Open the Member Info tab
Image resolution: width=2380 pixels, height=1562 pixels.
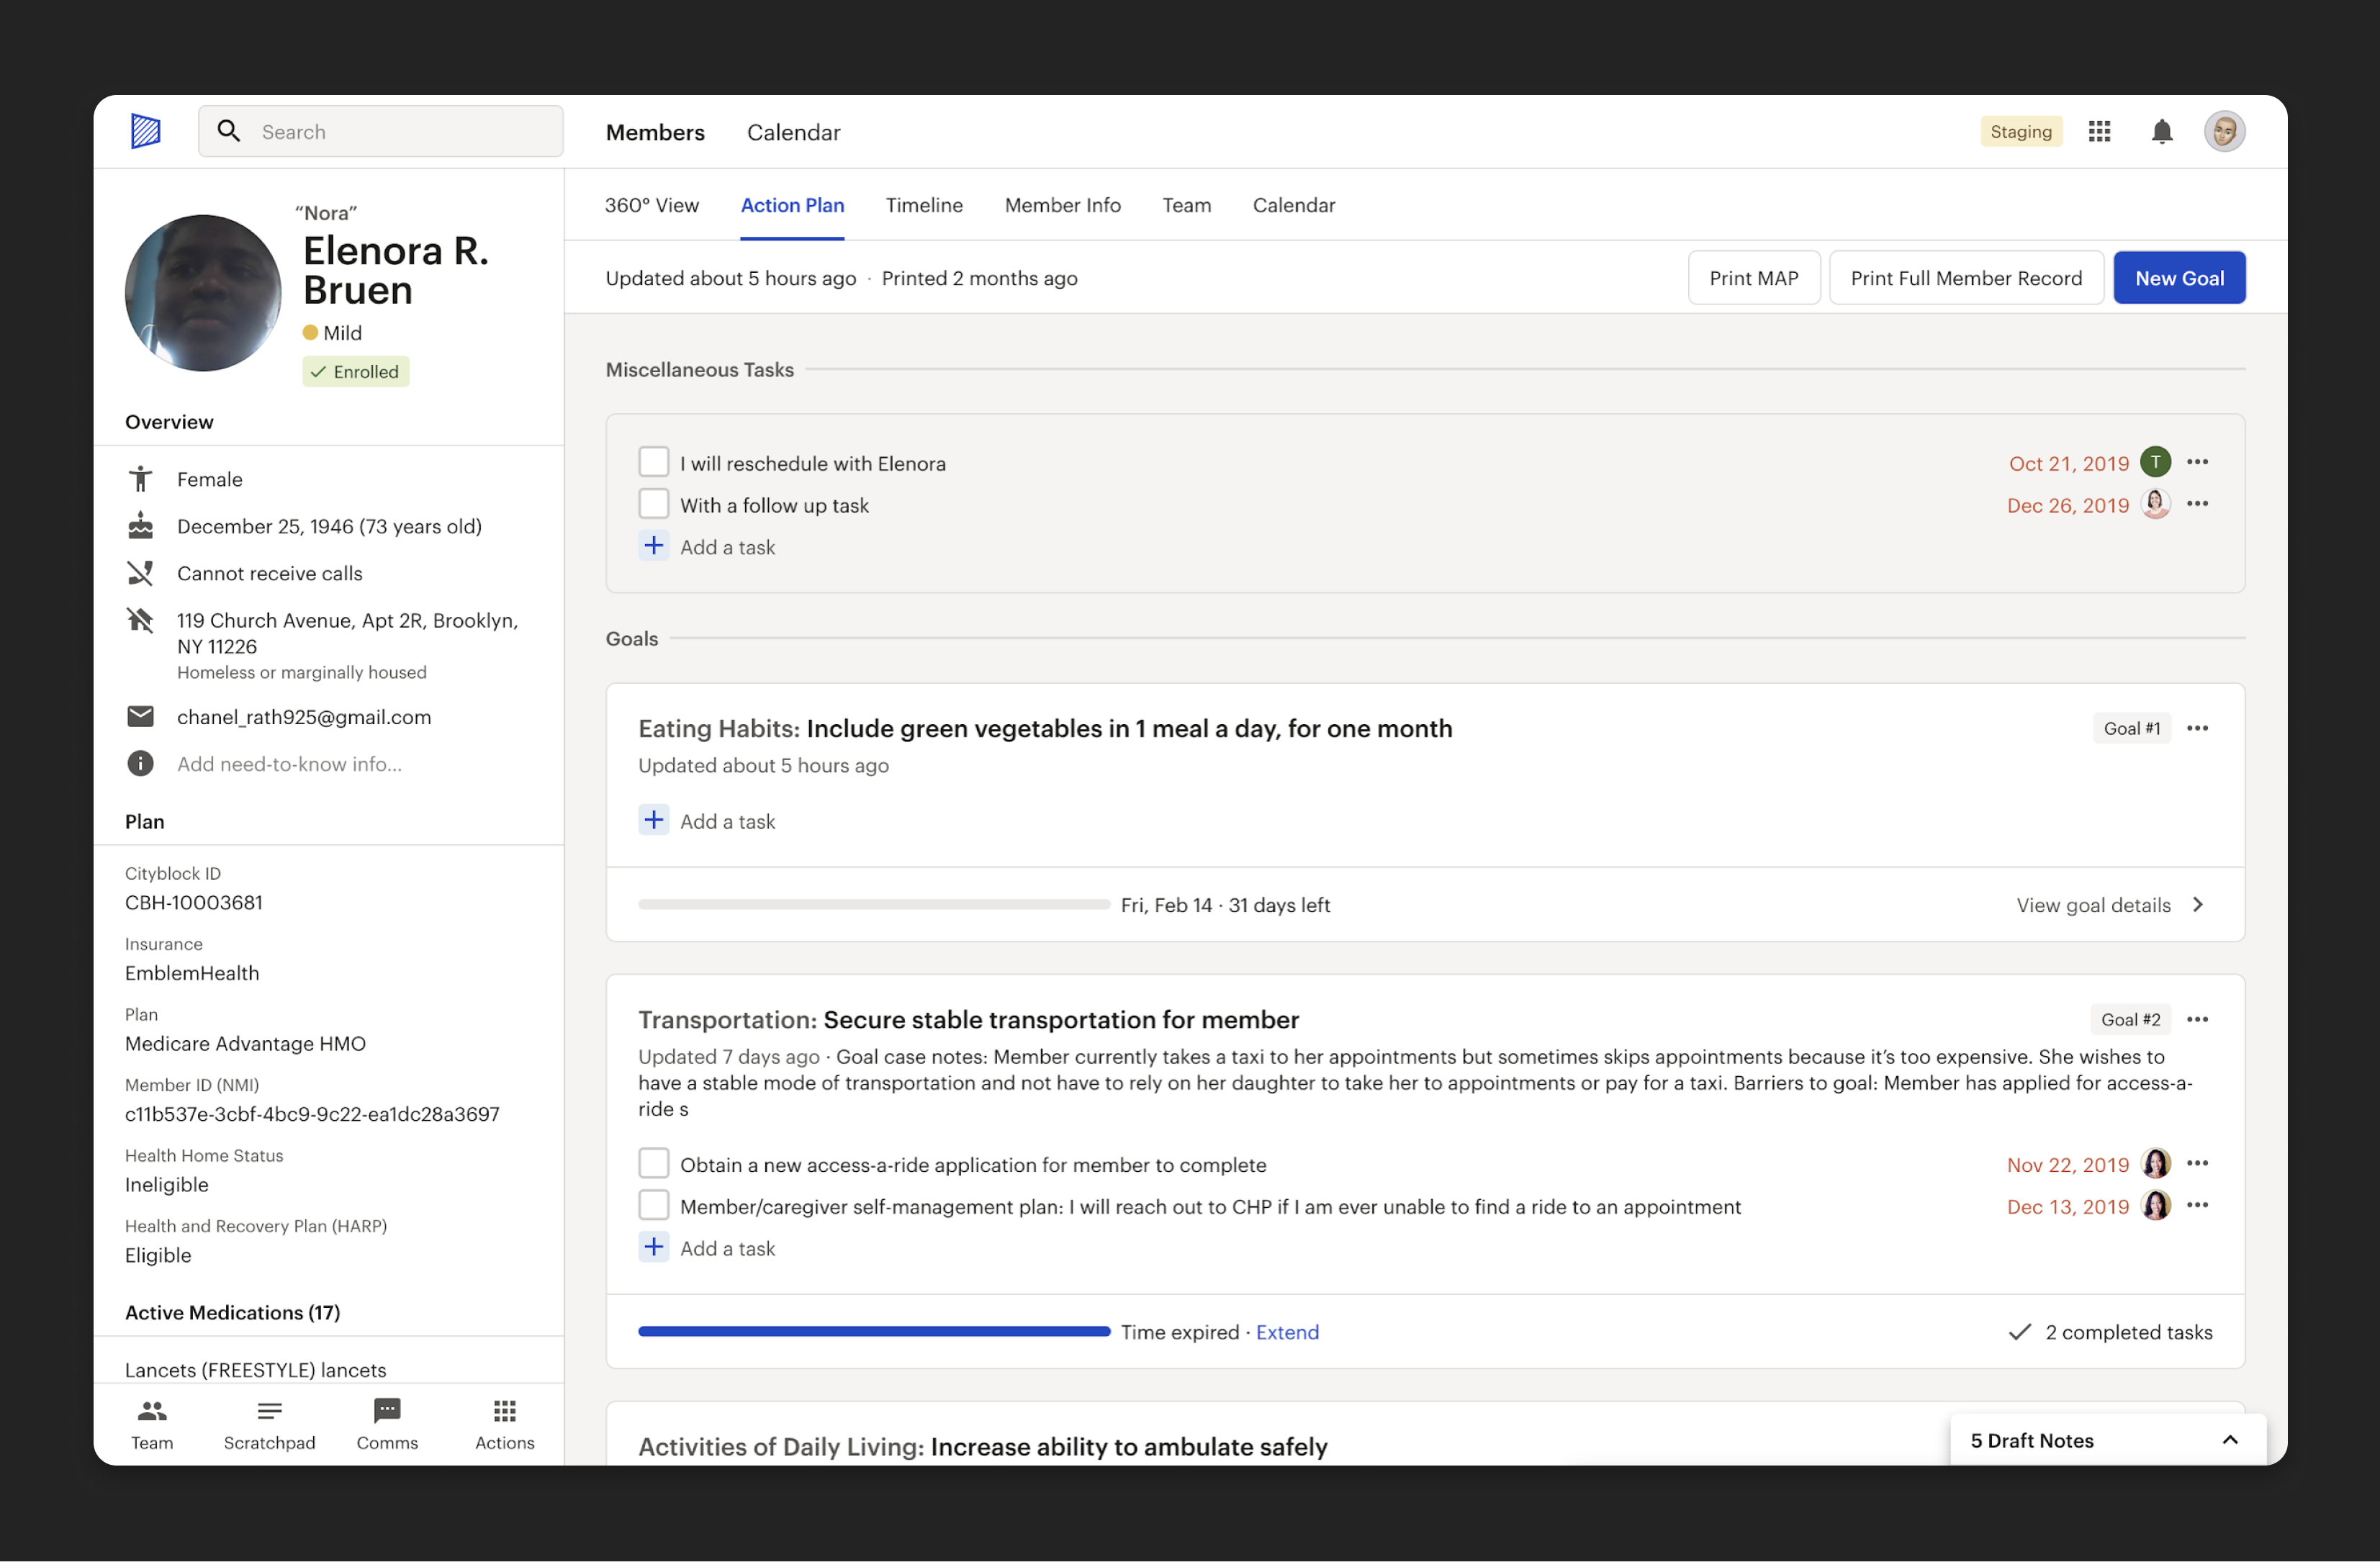tap(1062, 205)
